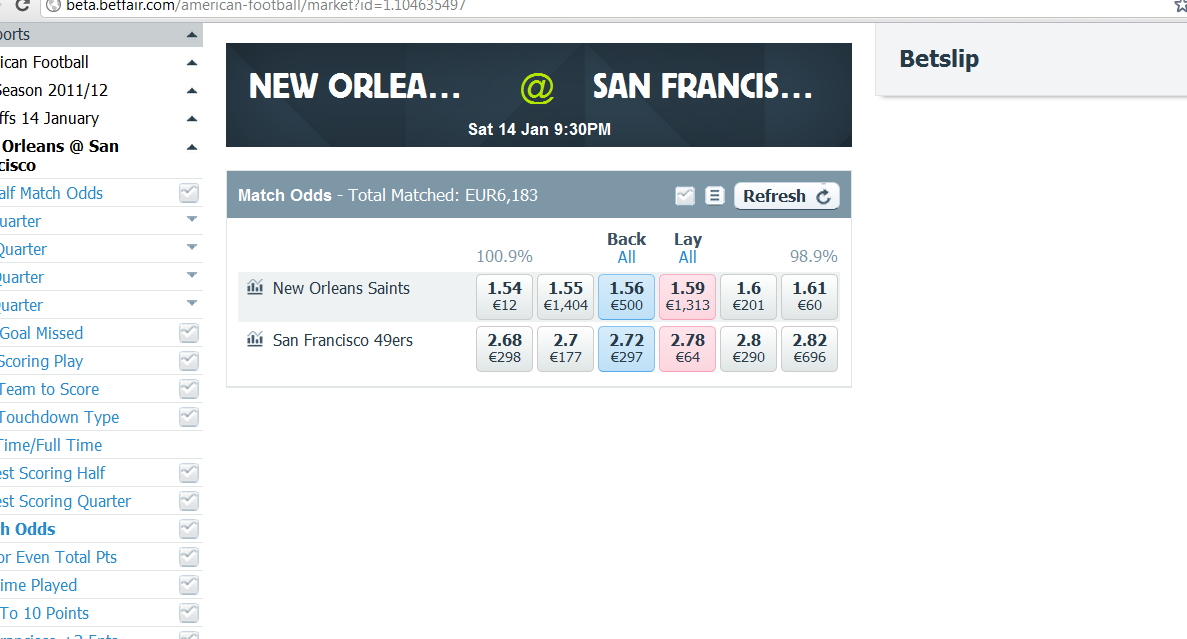Viewport: 1187px width, 639px height.
Task: Click the green @ symbol in match banner
Action: (x=537, y=88)
